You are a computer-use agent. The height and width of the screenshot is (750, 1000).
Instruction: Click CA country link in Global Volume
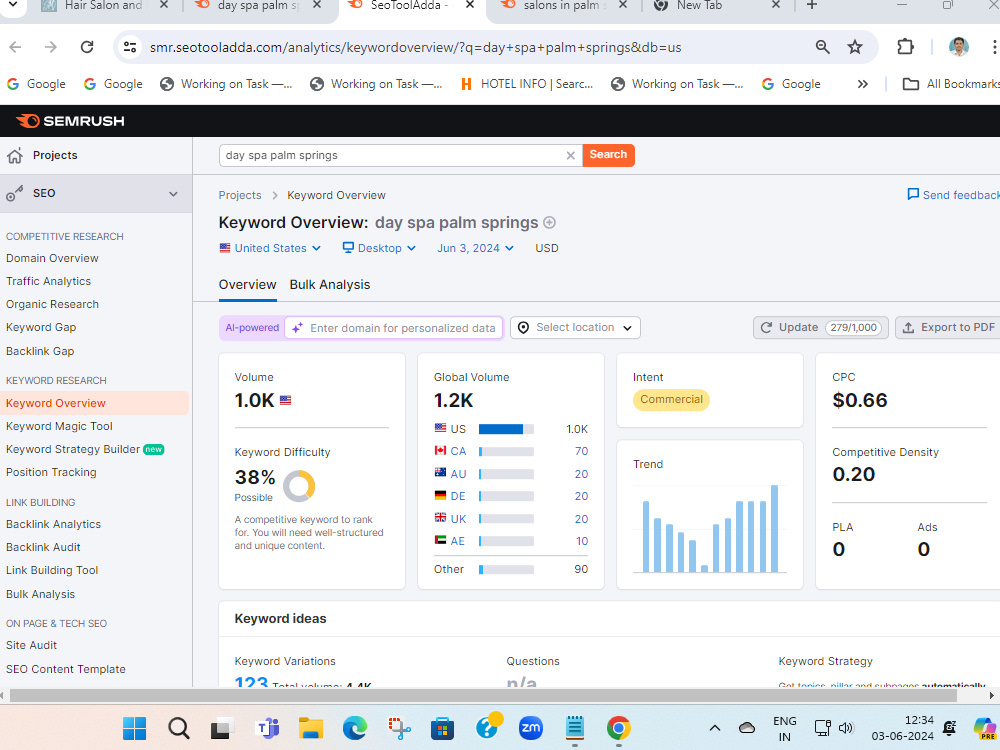[458, 451]
